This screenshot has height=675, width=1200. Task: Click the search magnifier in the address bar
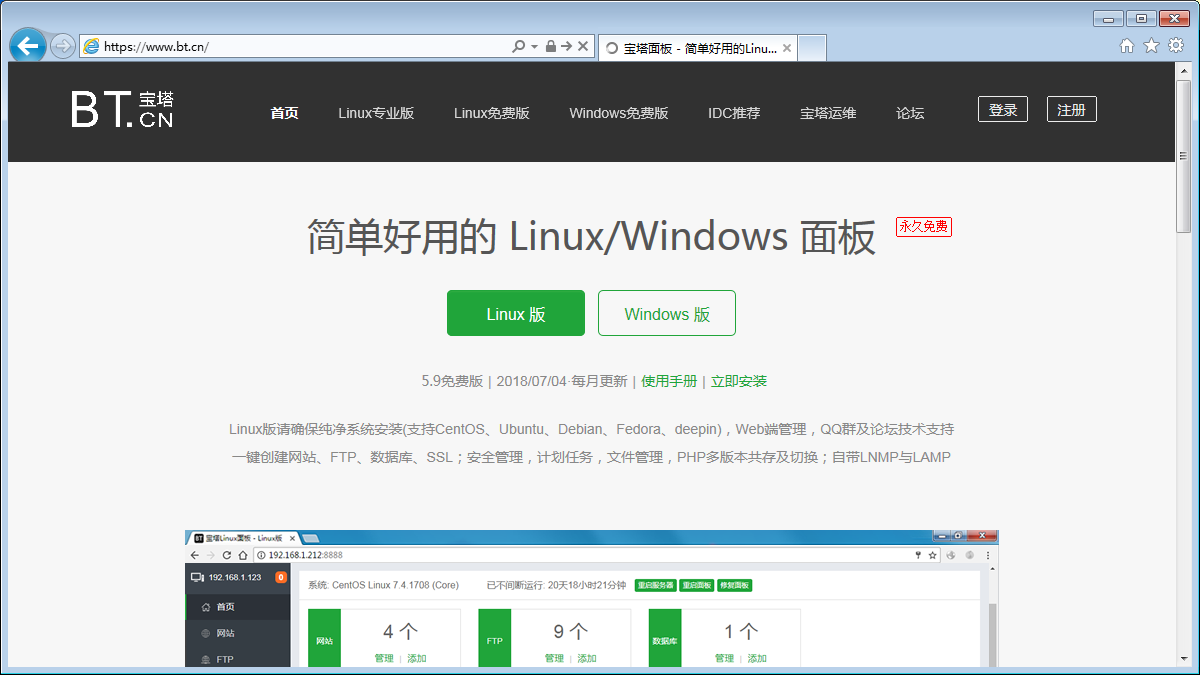tap(519, 46)
